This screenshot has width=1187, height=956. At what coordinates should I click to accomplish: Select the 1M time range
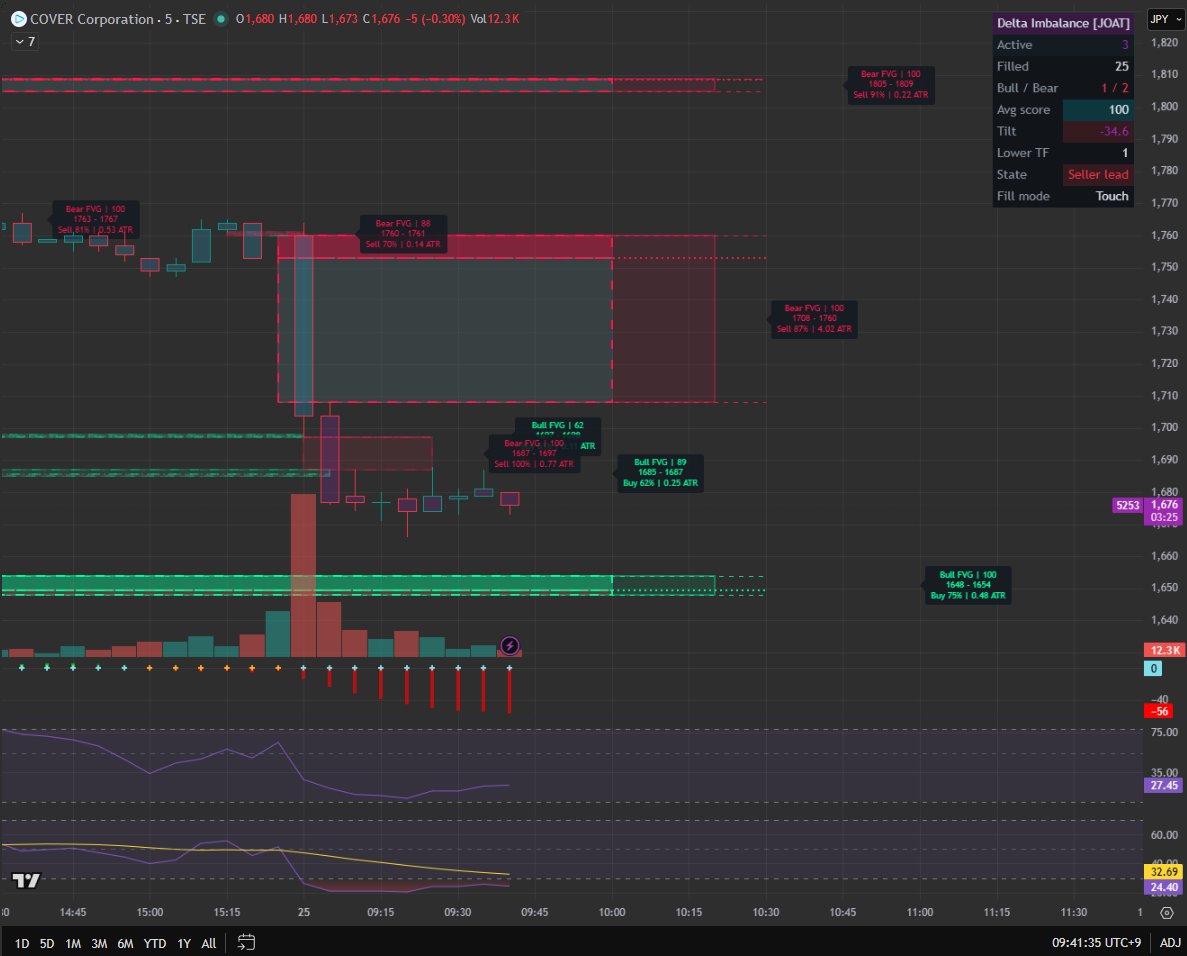pos(73,943)
